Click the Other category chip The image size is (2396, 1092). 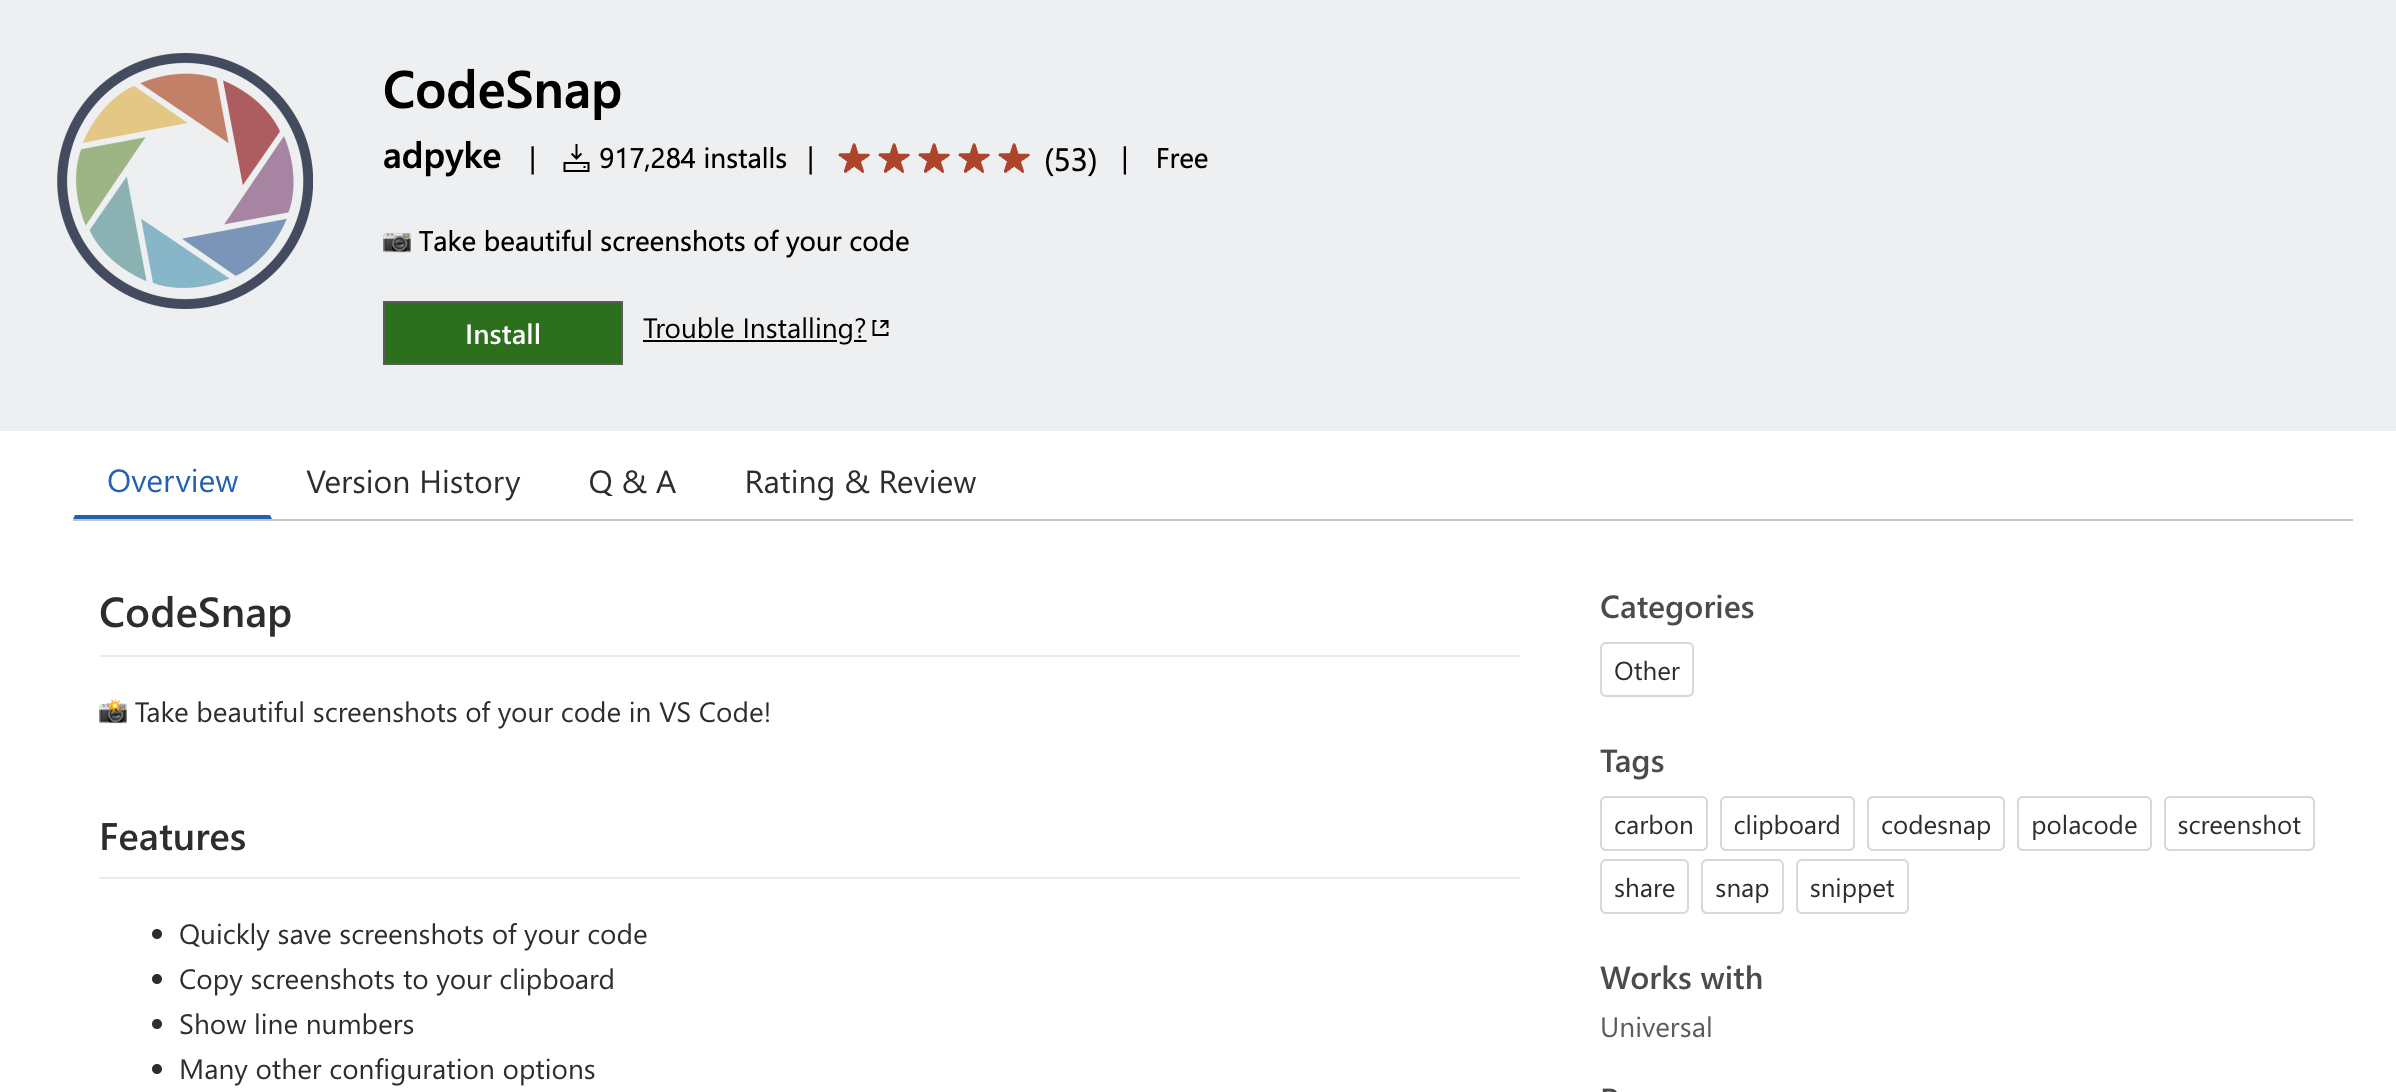point(1646,671)
